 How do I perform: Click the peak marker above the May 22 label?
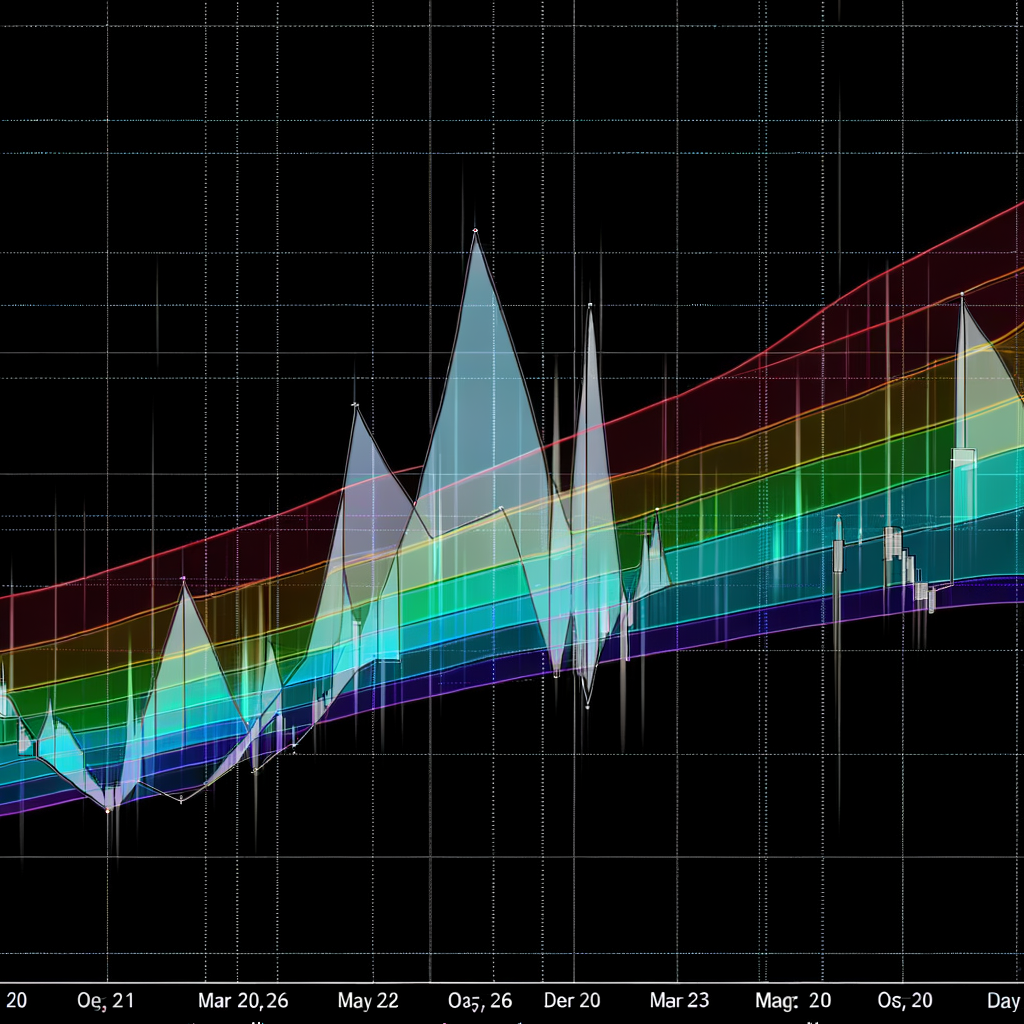pyautogui.click(x=355, y=405)
